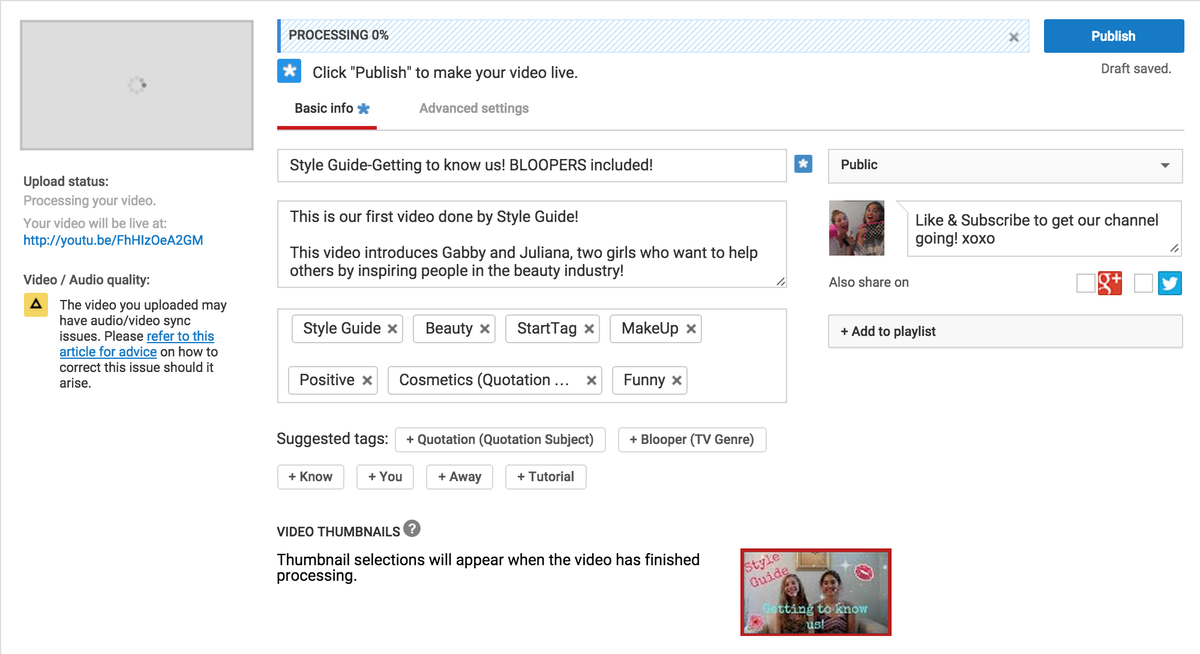Click the star icon next to the publish tip

point(289,70)
